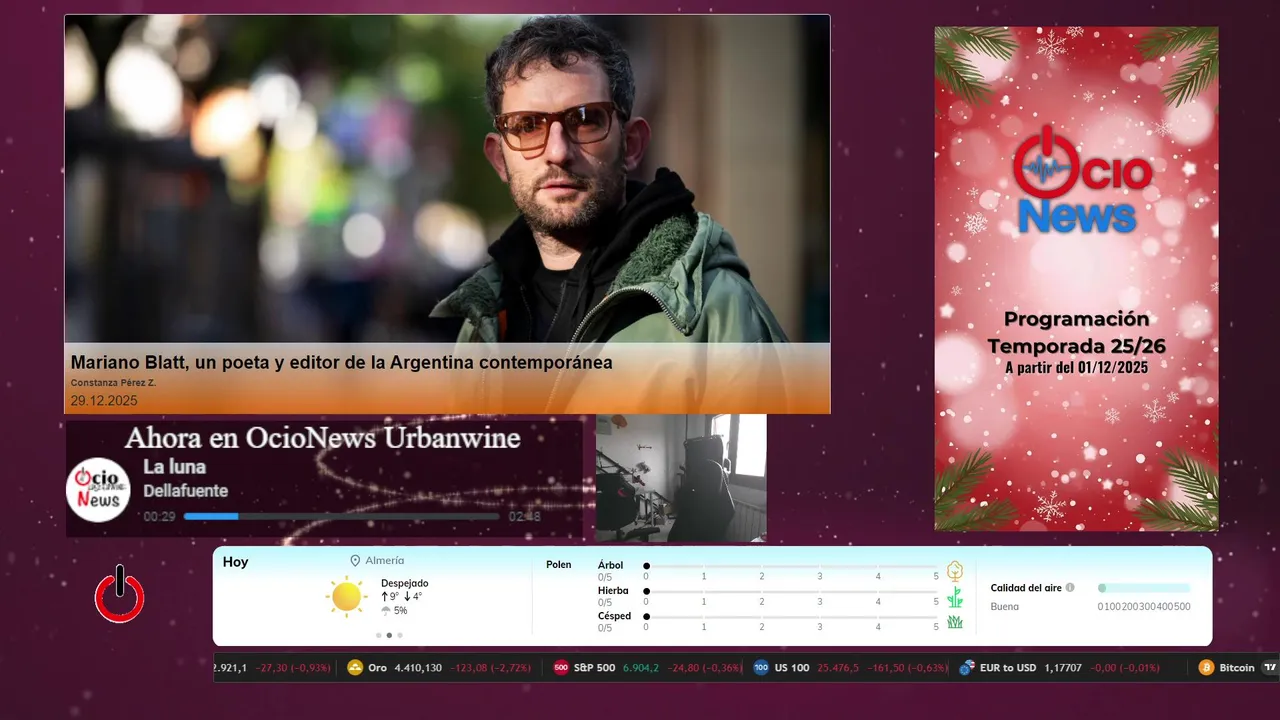Viewport: 1280px width, 720px height.
Task: Click the total duration 02:48
Action: coord(524,517)
